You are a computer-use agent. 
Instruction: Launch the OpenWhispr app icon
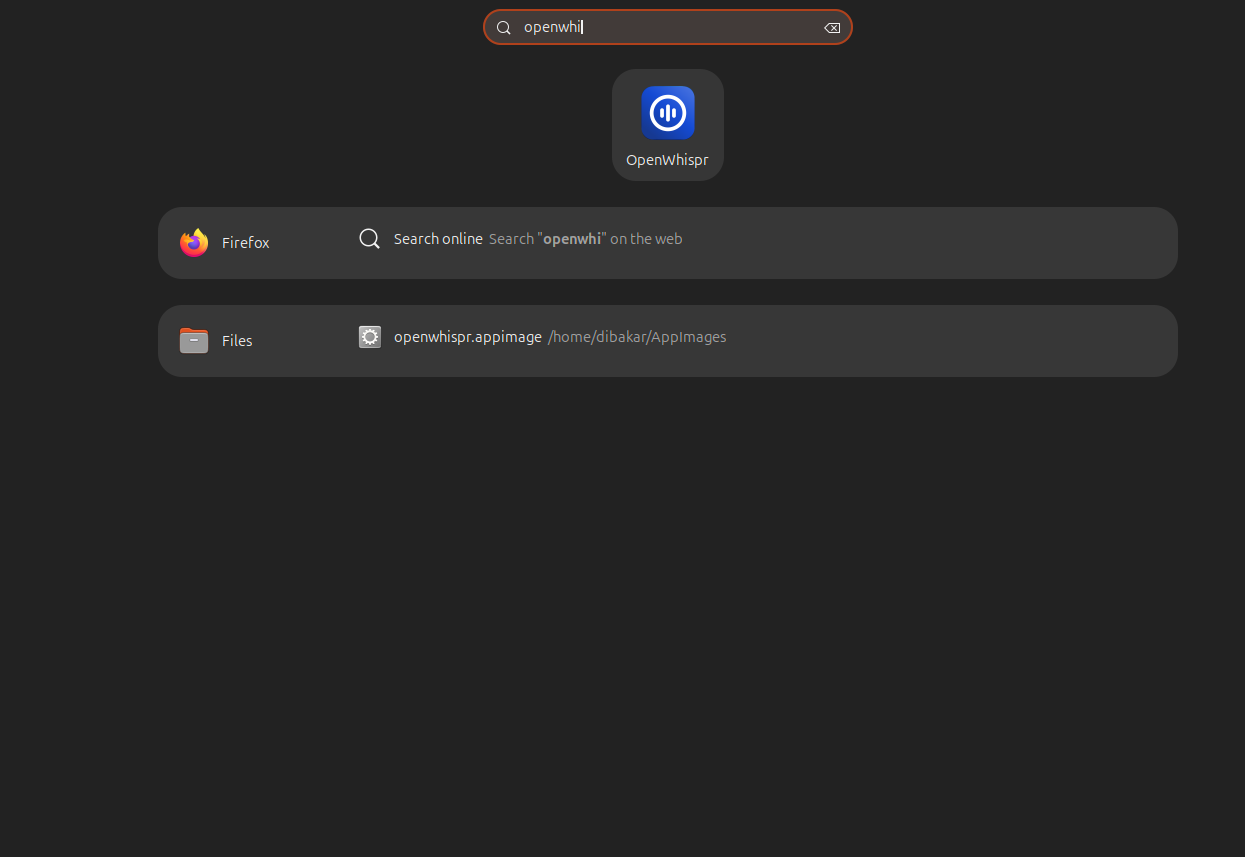[x=668, y=113]
